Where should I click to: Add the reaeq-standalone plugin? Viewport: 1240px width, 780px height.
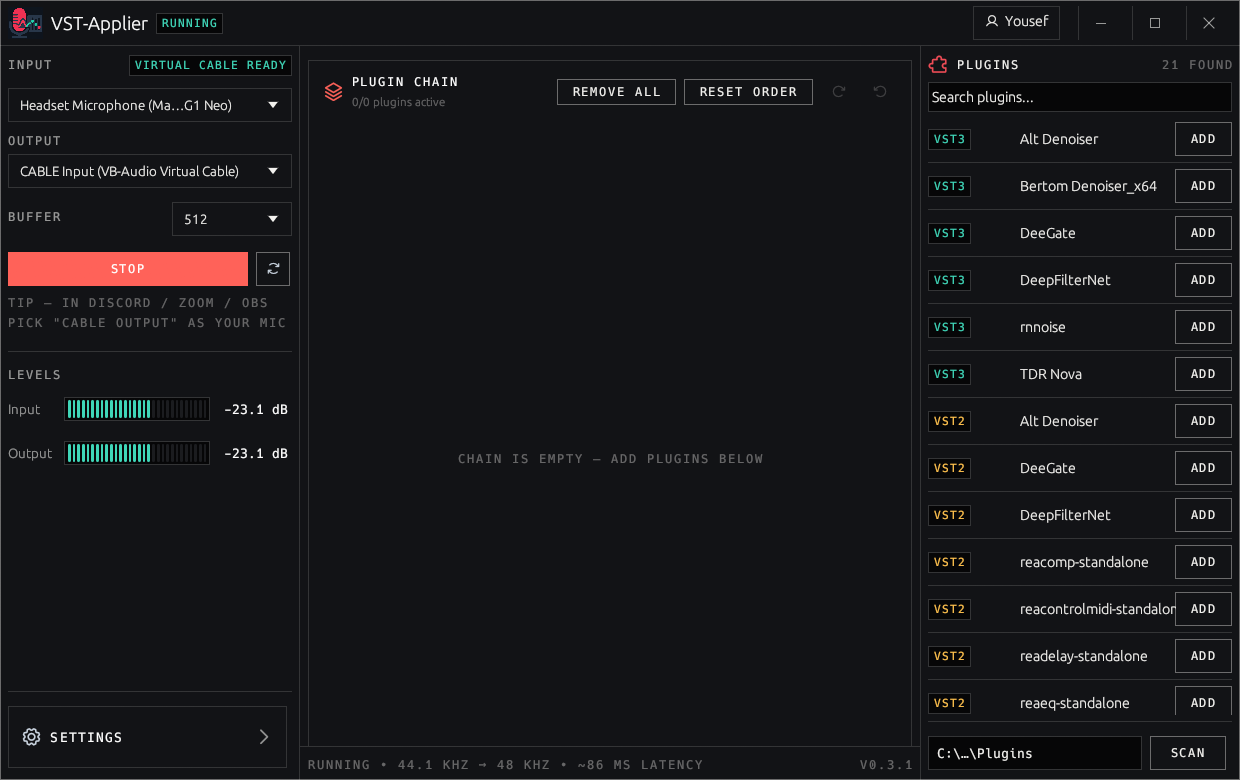click(x=1203, y=703)
